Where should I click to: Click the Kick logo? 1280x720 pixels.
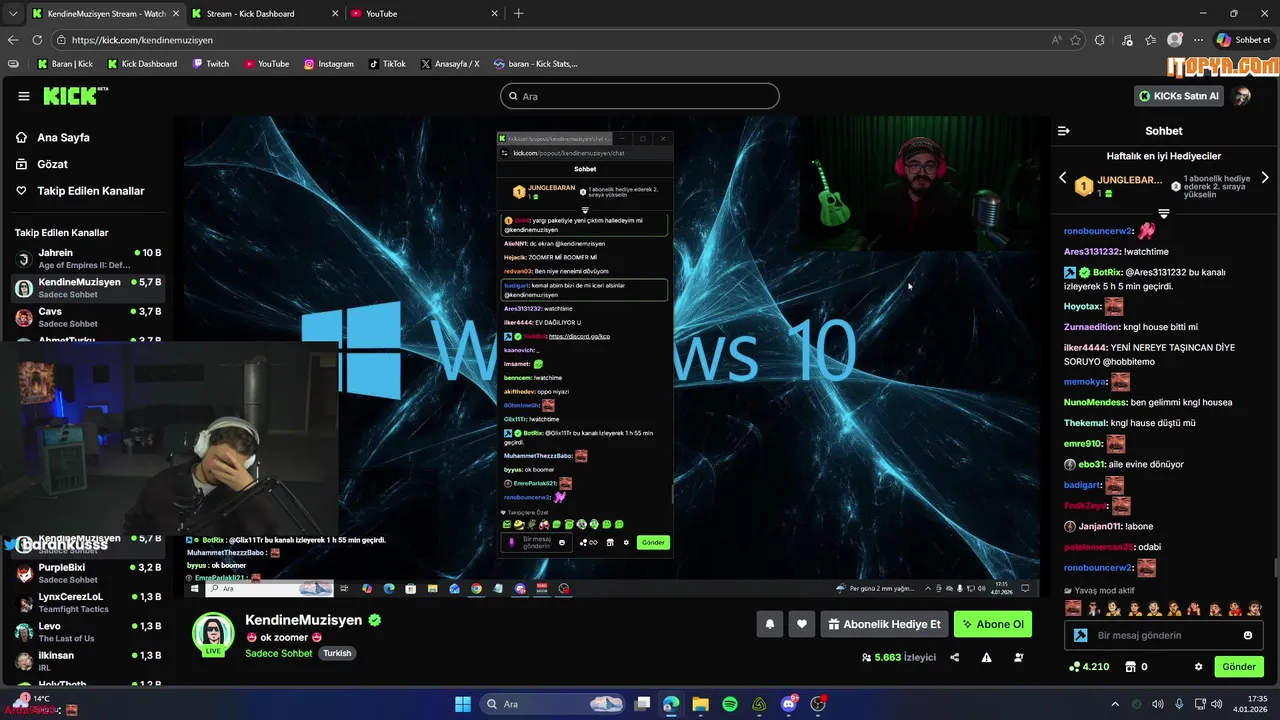76,96
